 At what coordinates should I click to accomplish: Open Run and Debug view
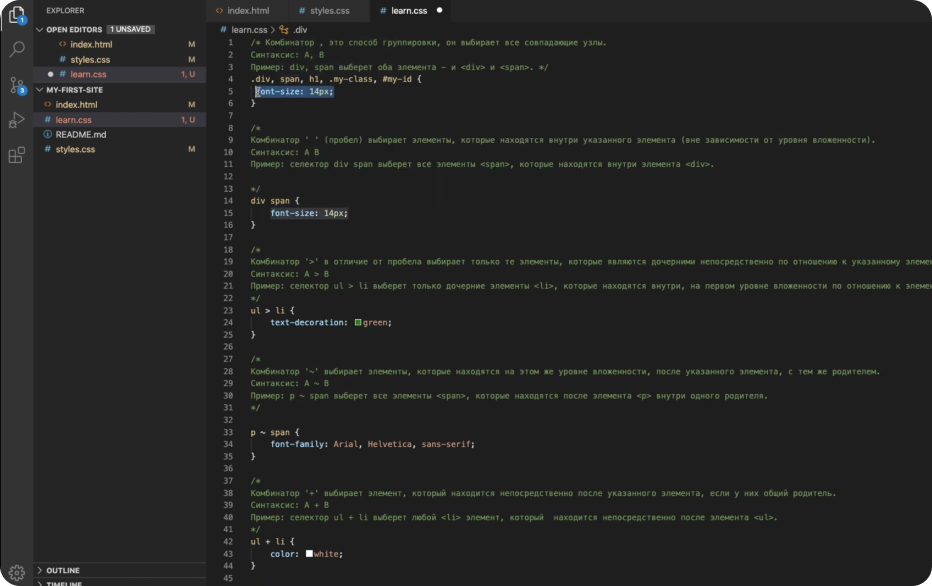coord(17,120)
